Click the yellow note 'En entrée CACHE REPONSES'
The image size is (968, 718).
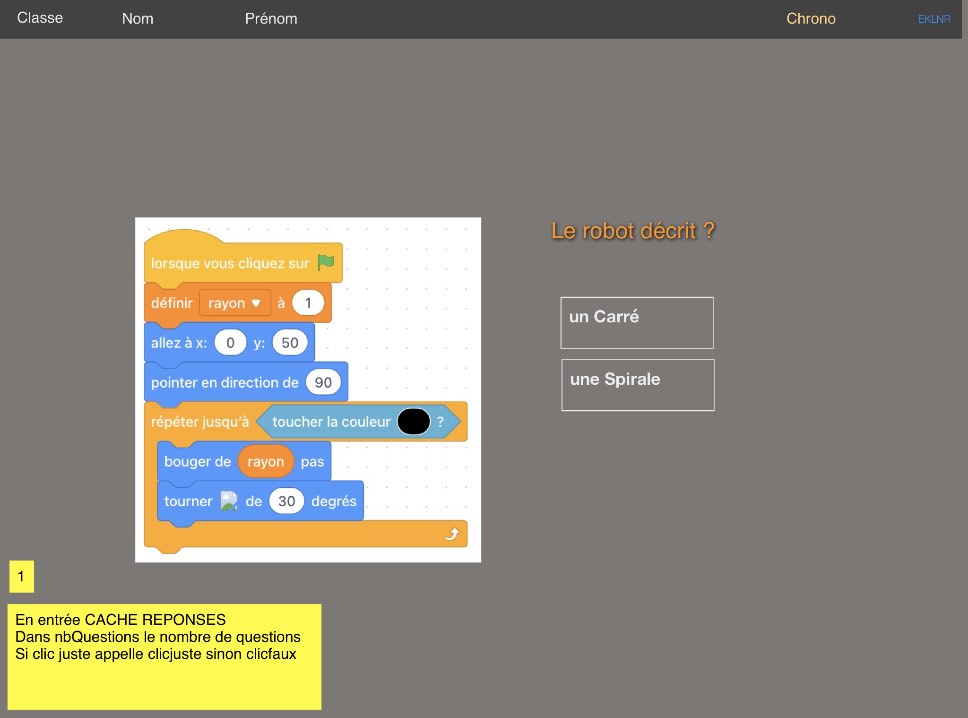pyautogui.click(x=164, y=657)
